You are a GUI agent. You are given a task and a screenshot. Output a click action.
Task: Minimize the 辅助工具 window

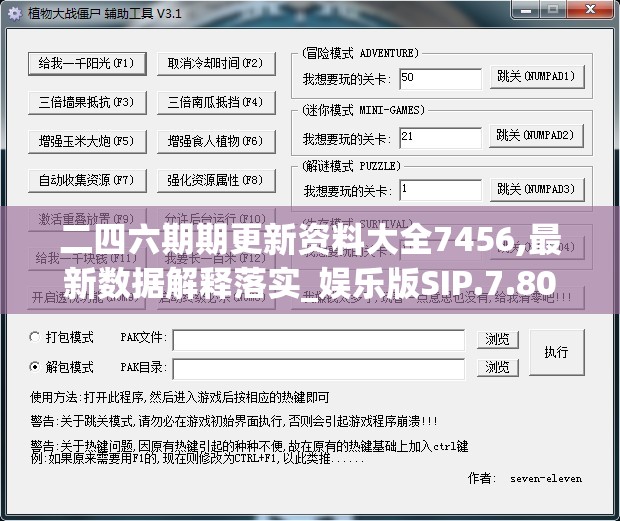(x=525, y=9)
